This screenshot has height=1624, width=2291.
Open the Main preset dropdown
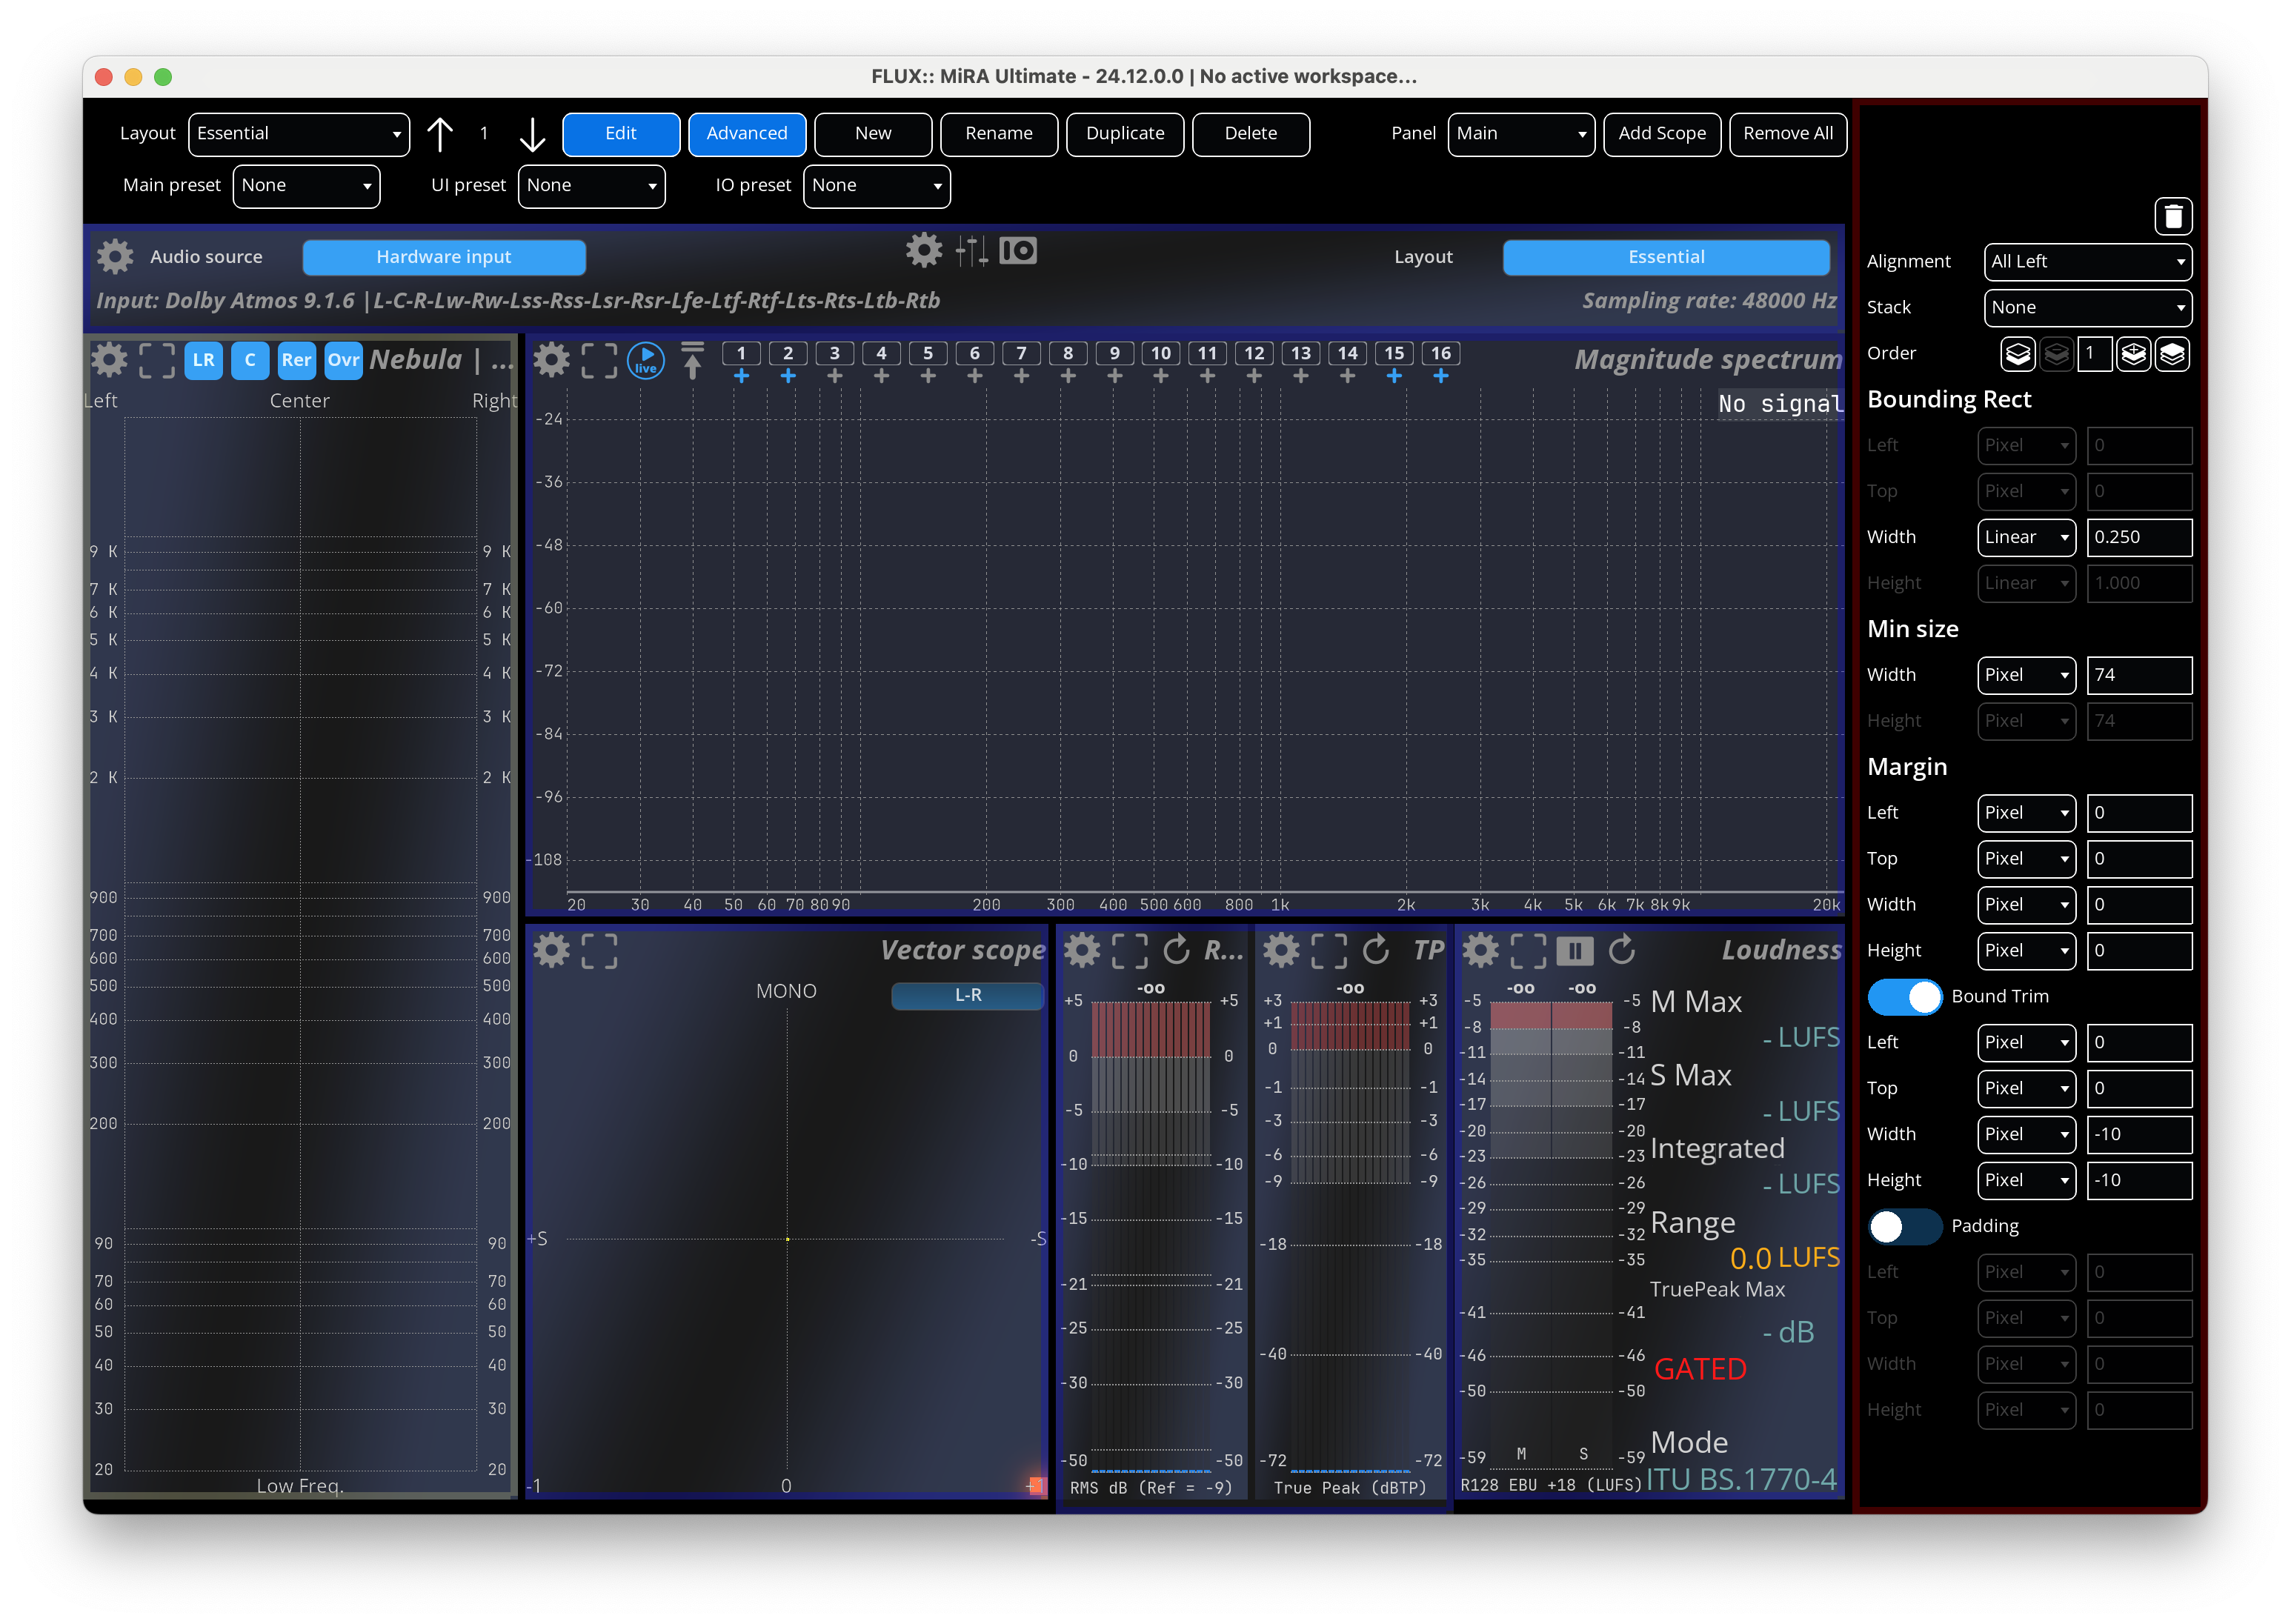[306, 186]
